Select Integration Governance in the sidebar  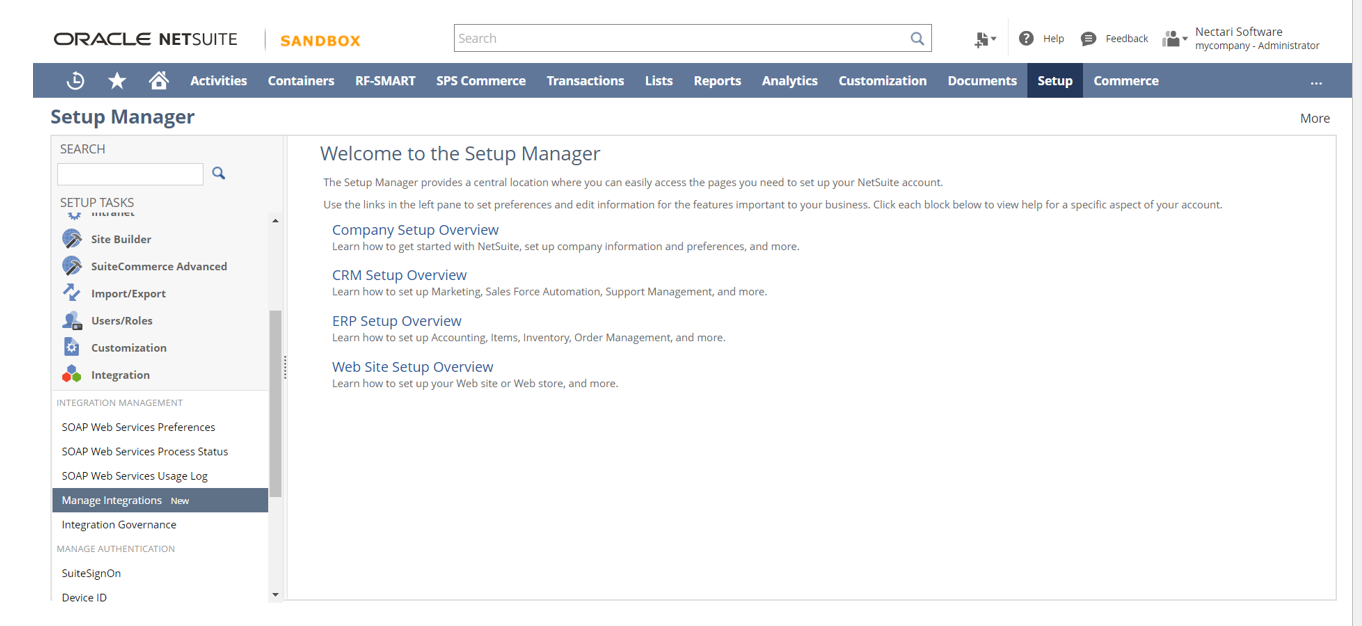119,525
